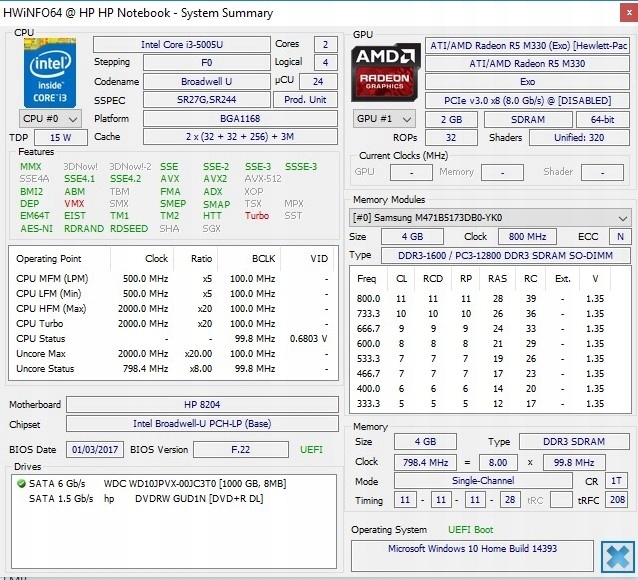The height and width of the screenshot is (580, 638).
Task: Click the HP 8204 motherboard field
Action: coord(202,405)
